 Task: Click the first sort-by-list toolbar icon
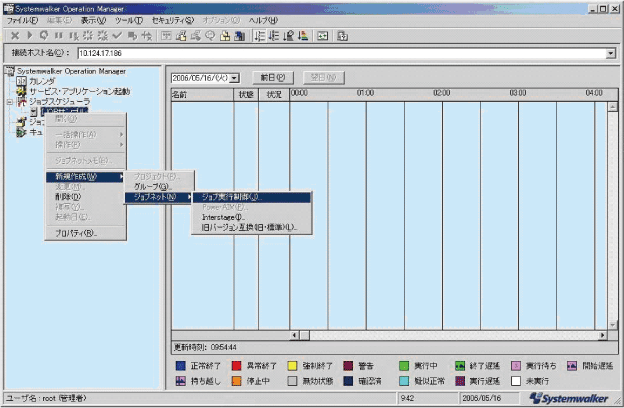260,36
